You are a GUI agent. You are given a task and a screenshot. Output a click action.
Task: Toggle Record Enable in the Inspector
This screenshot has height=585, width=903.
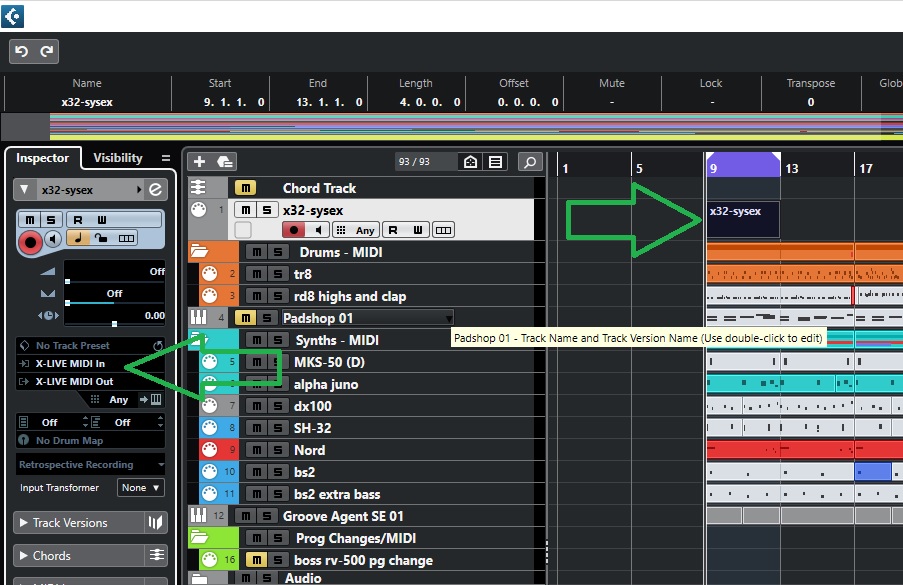click(30, 243)
